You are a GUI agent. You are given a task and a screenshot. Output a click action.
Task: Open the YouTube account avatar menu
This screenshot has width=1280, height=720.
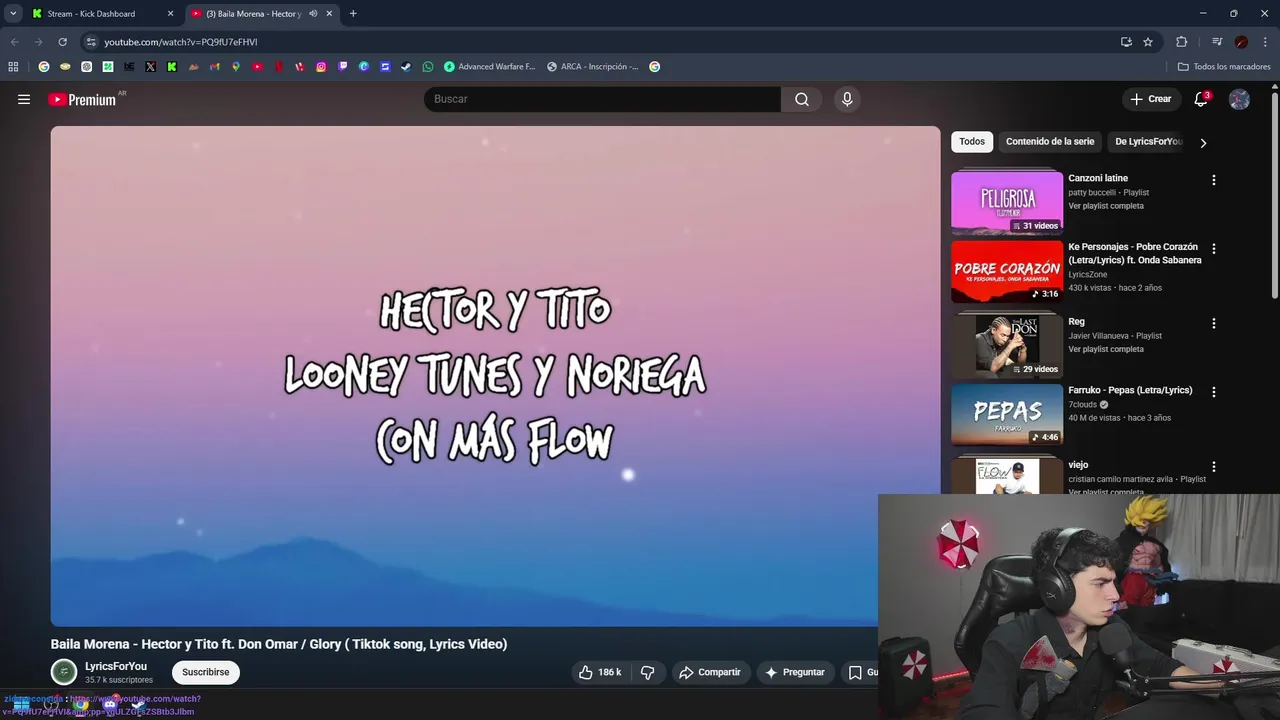click(x=1239, y=99)
